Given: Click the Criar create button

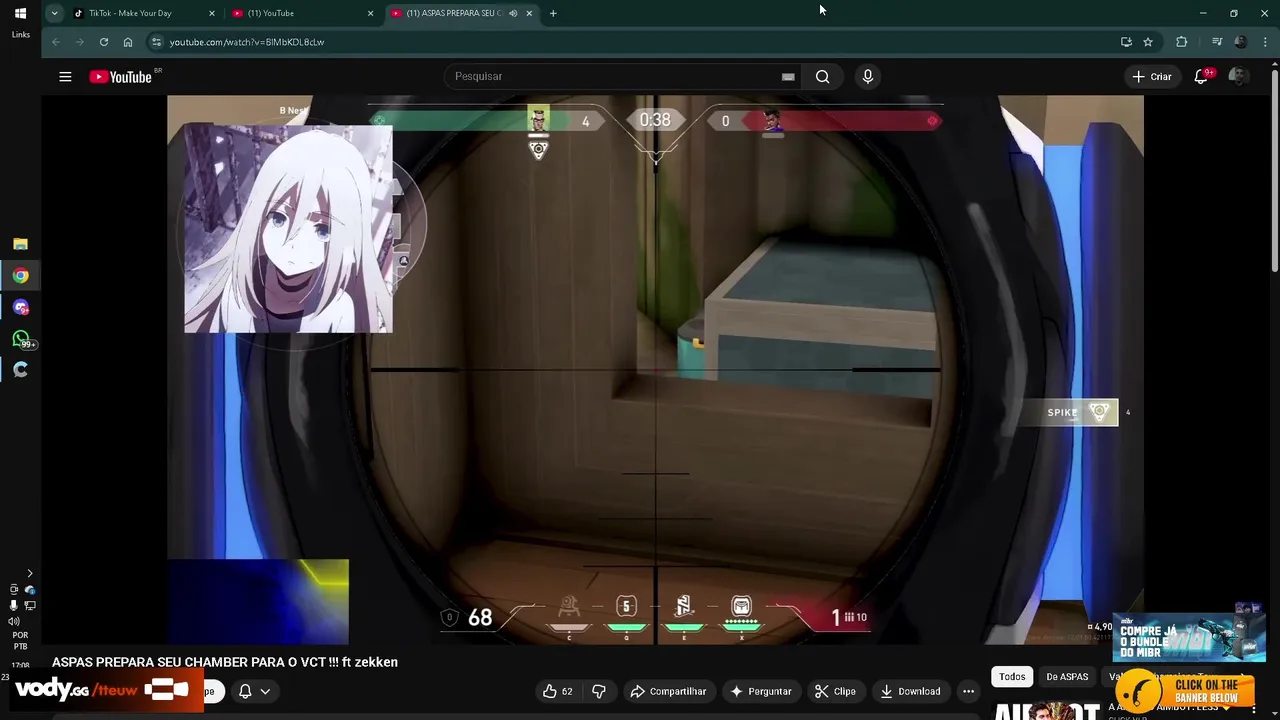Looking at the screenshot, I should coord(1151,77).
